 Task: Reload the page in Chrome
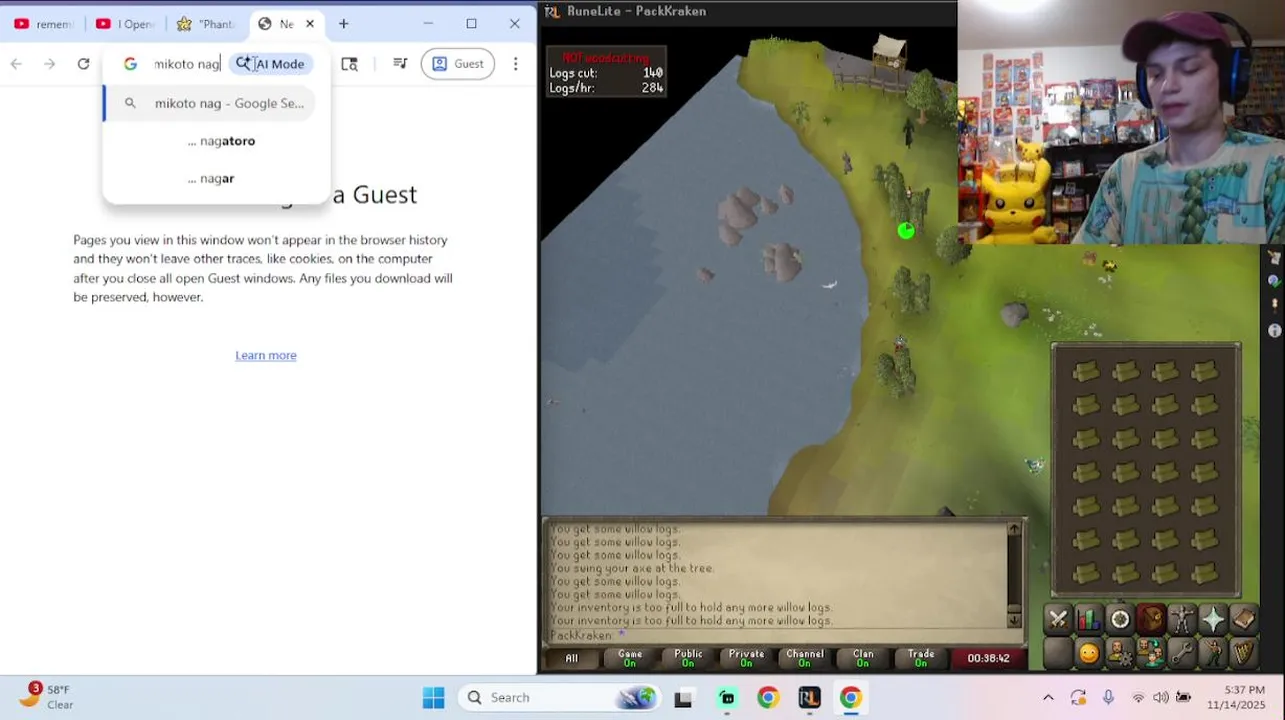[83, 64]
